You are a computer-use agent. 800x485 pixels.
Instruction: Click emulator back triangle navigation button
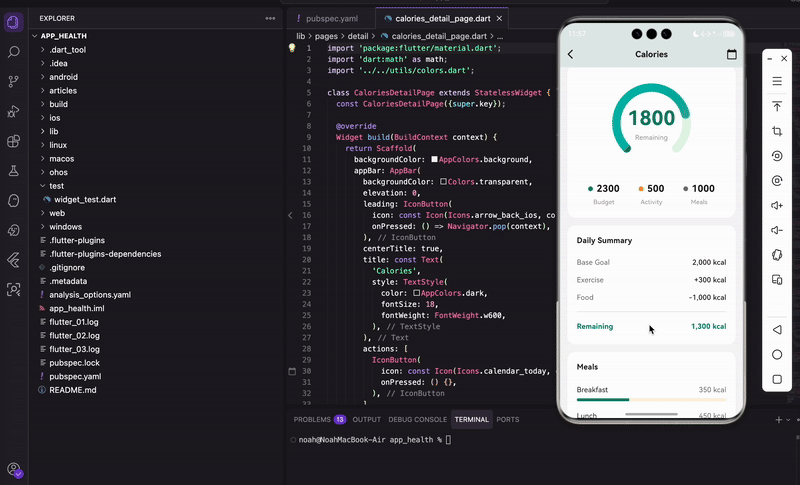tap(777, 329)
